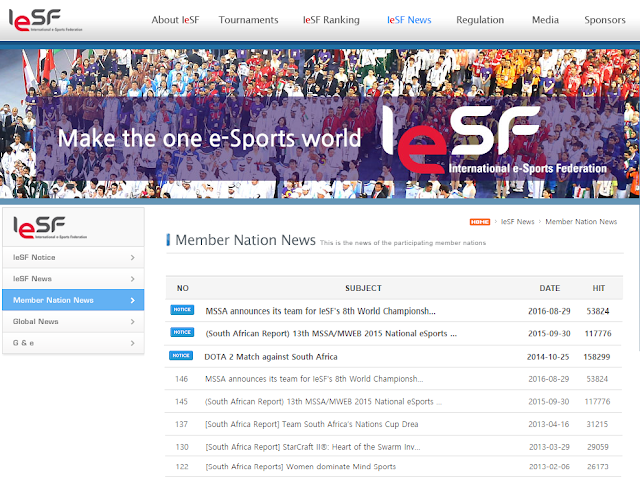Click row number 137
This screenshot has width=640, height=477.
point(181,424)
